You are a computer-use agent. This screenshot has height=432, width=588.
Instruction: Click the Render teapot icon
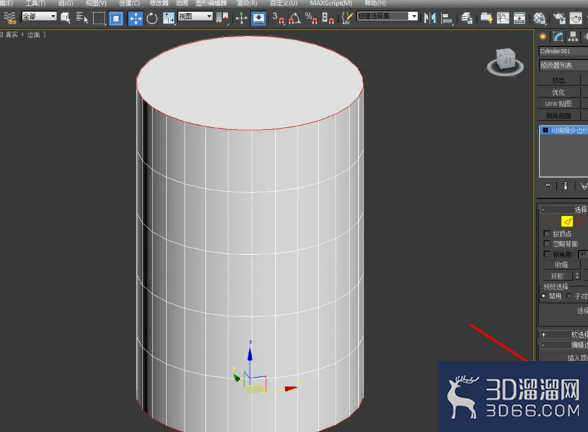point(576,18)
